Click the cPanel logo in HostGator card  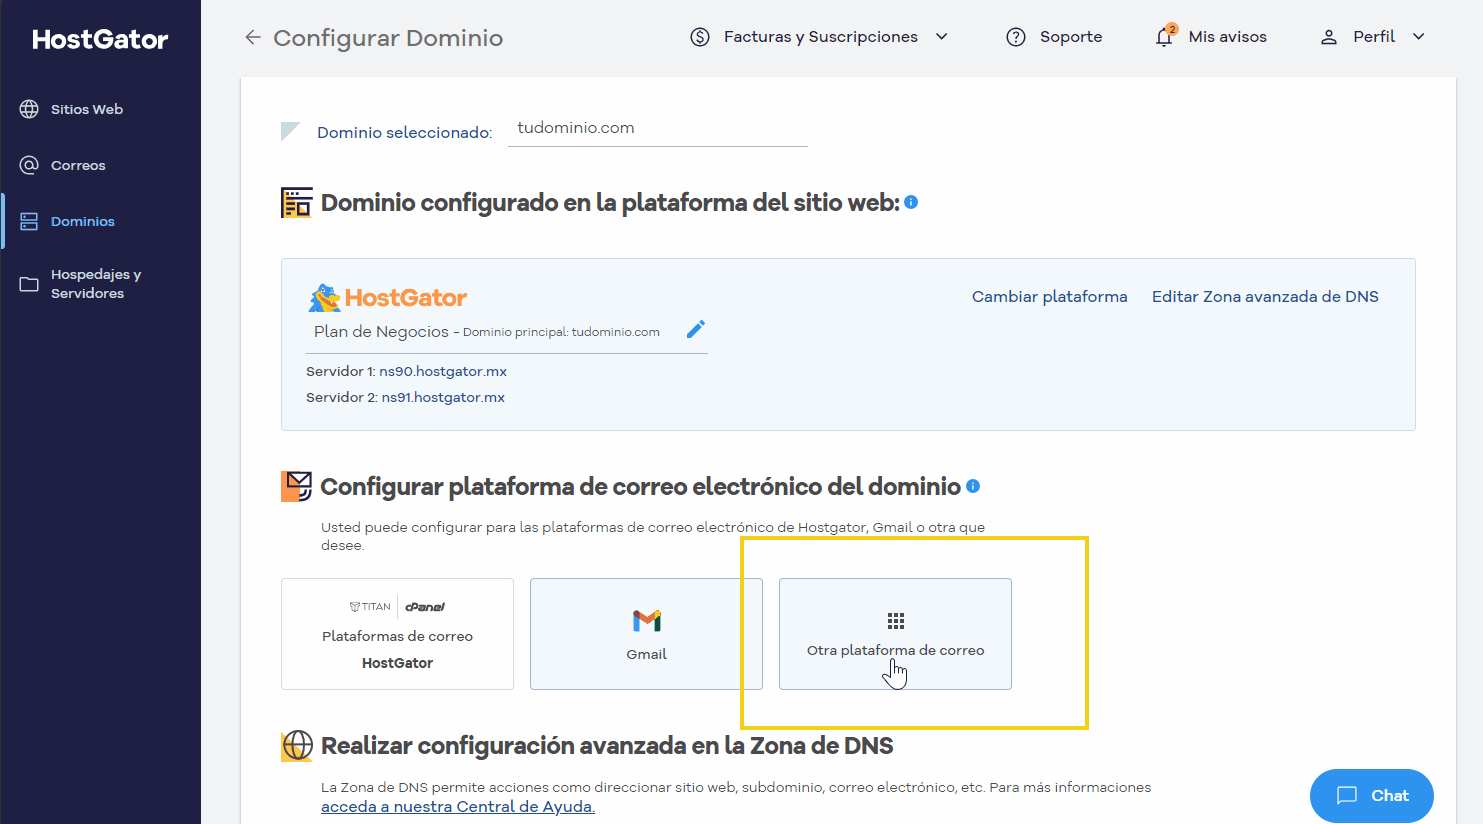point(425,607)
